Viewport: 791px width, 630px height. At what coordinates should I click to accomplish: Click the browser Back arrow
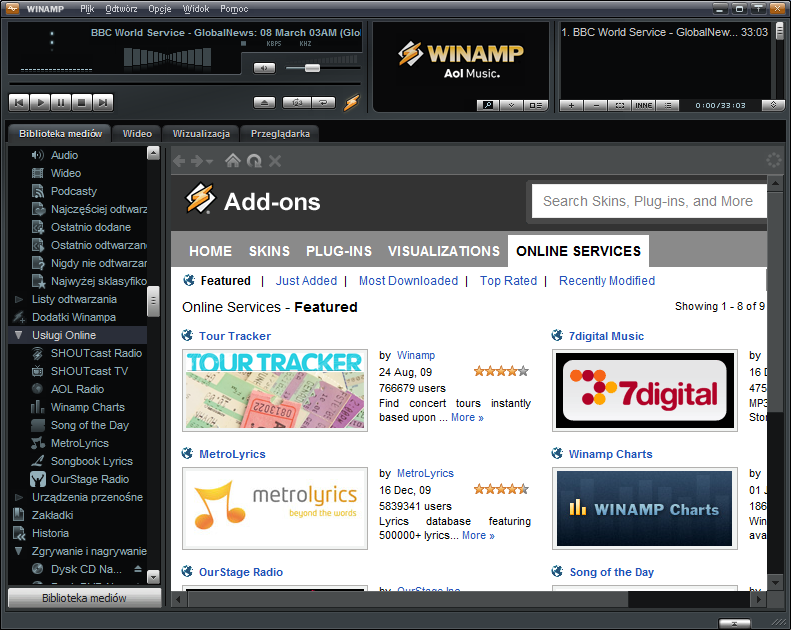(x=179, y=161)
